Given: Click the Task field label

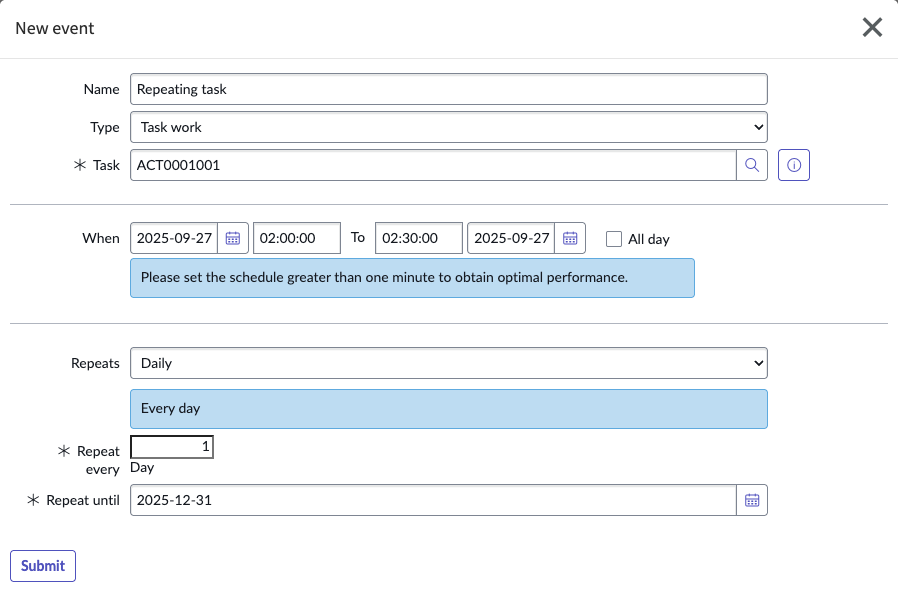Looking at the screenshot, I should (106, 165).
